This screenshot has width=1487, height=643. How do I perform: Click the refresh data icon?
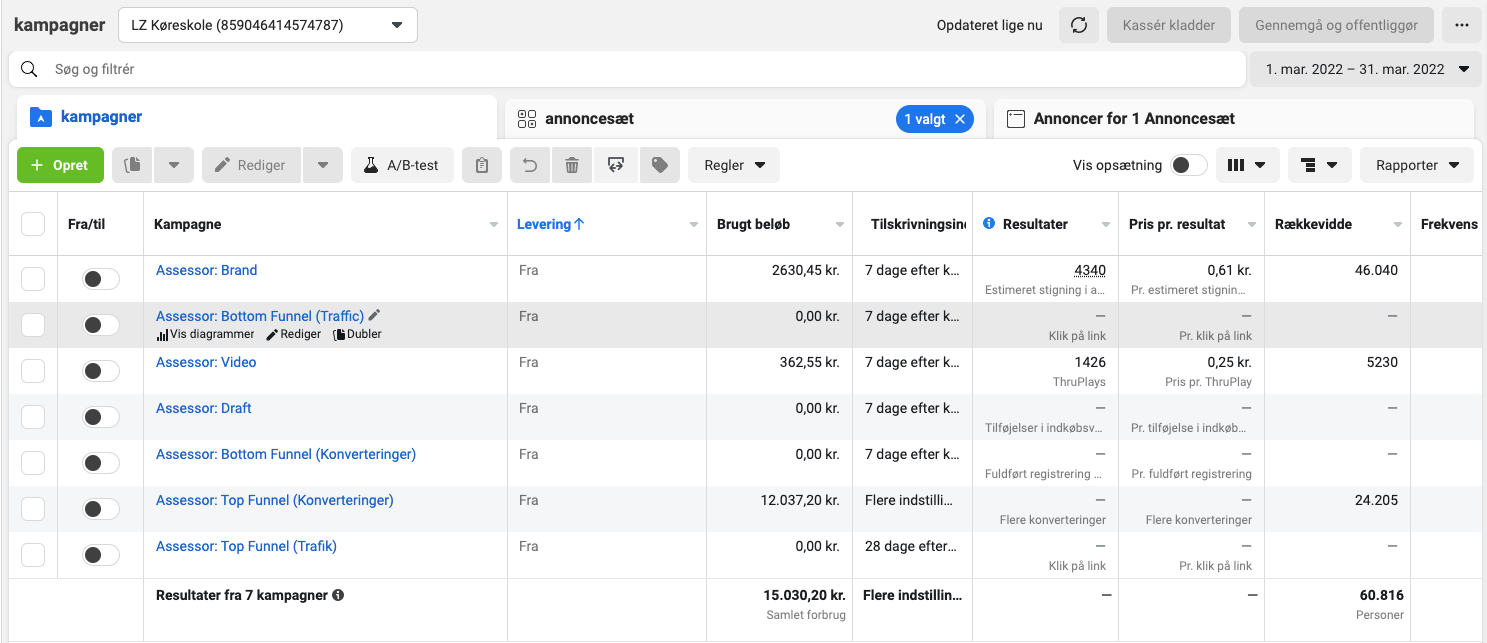coord(1079,25)
